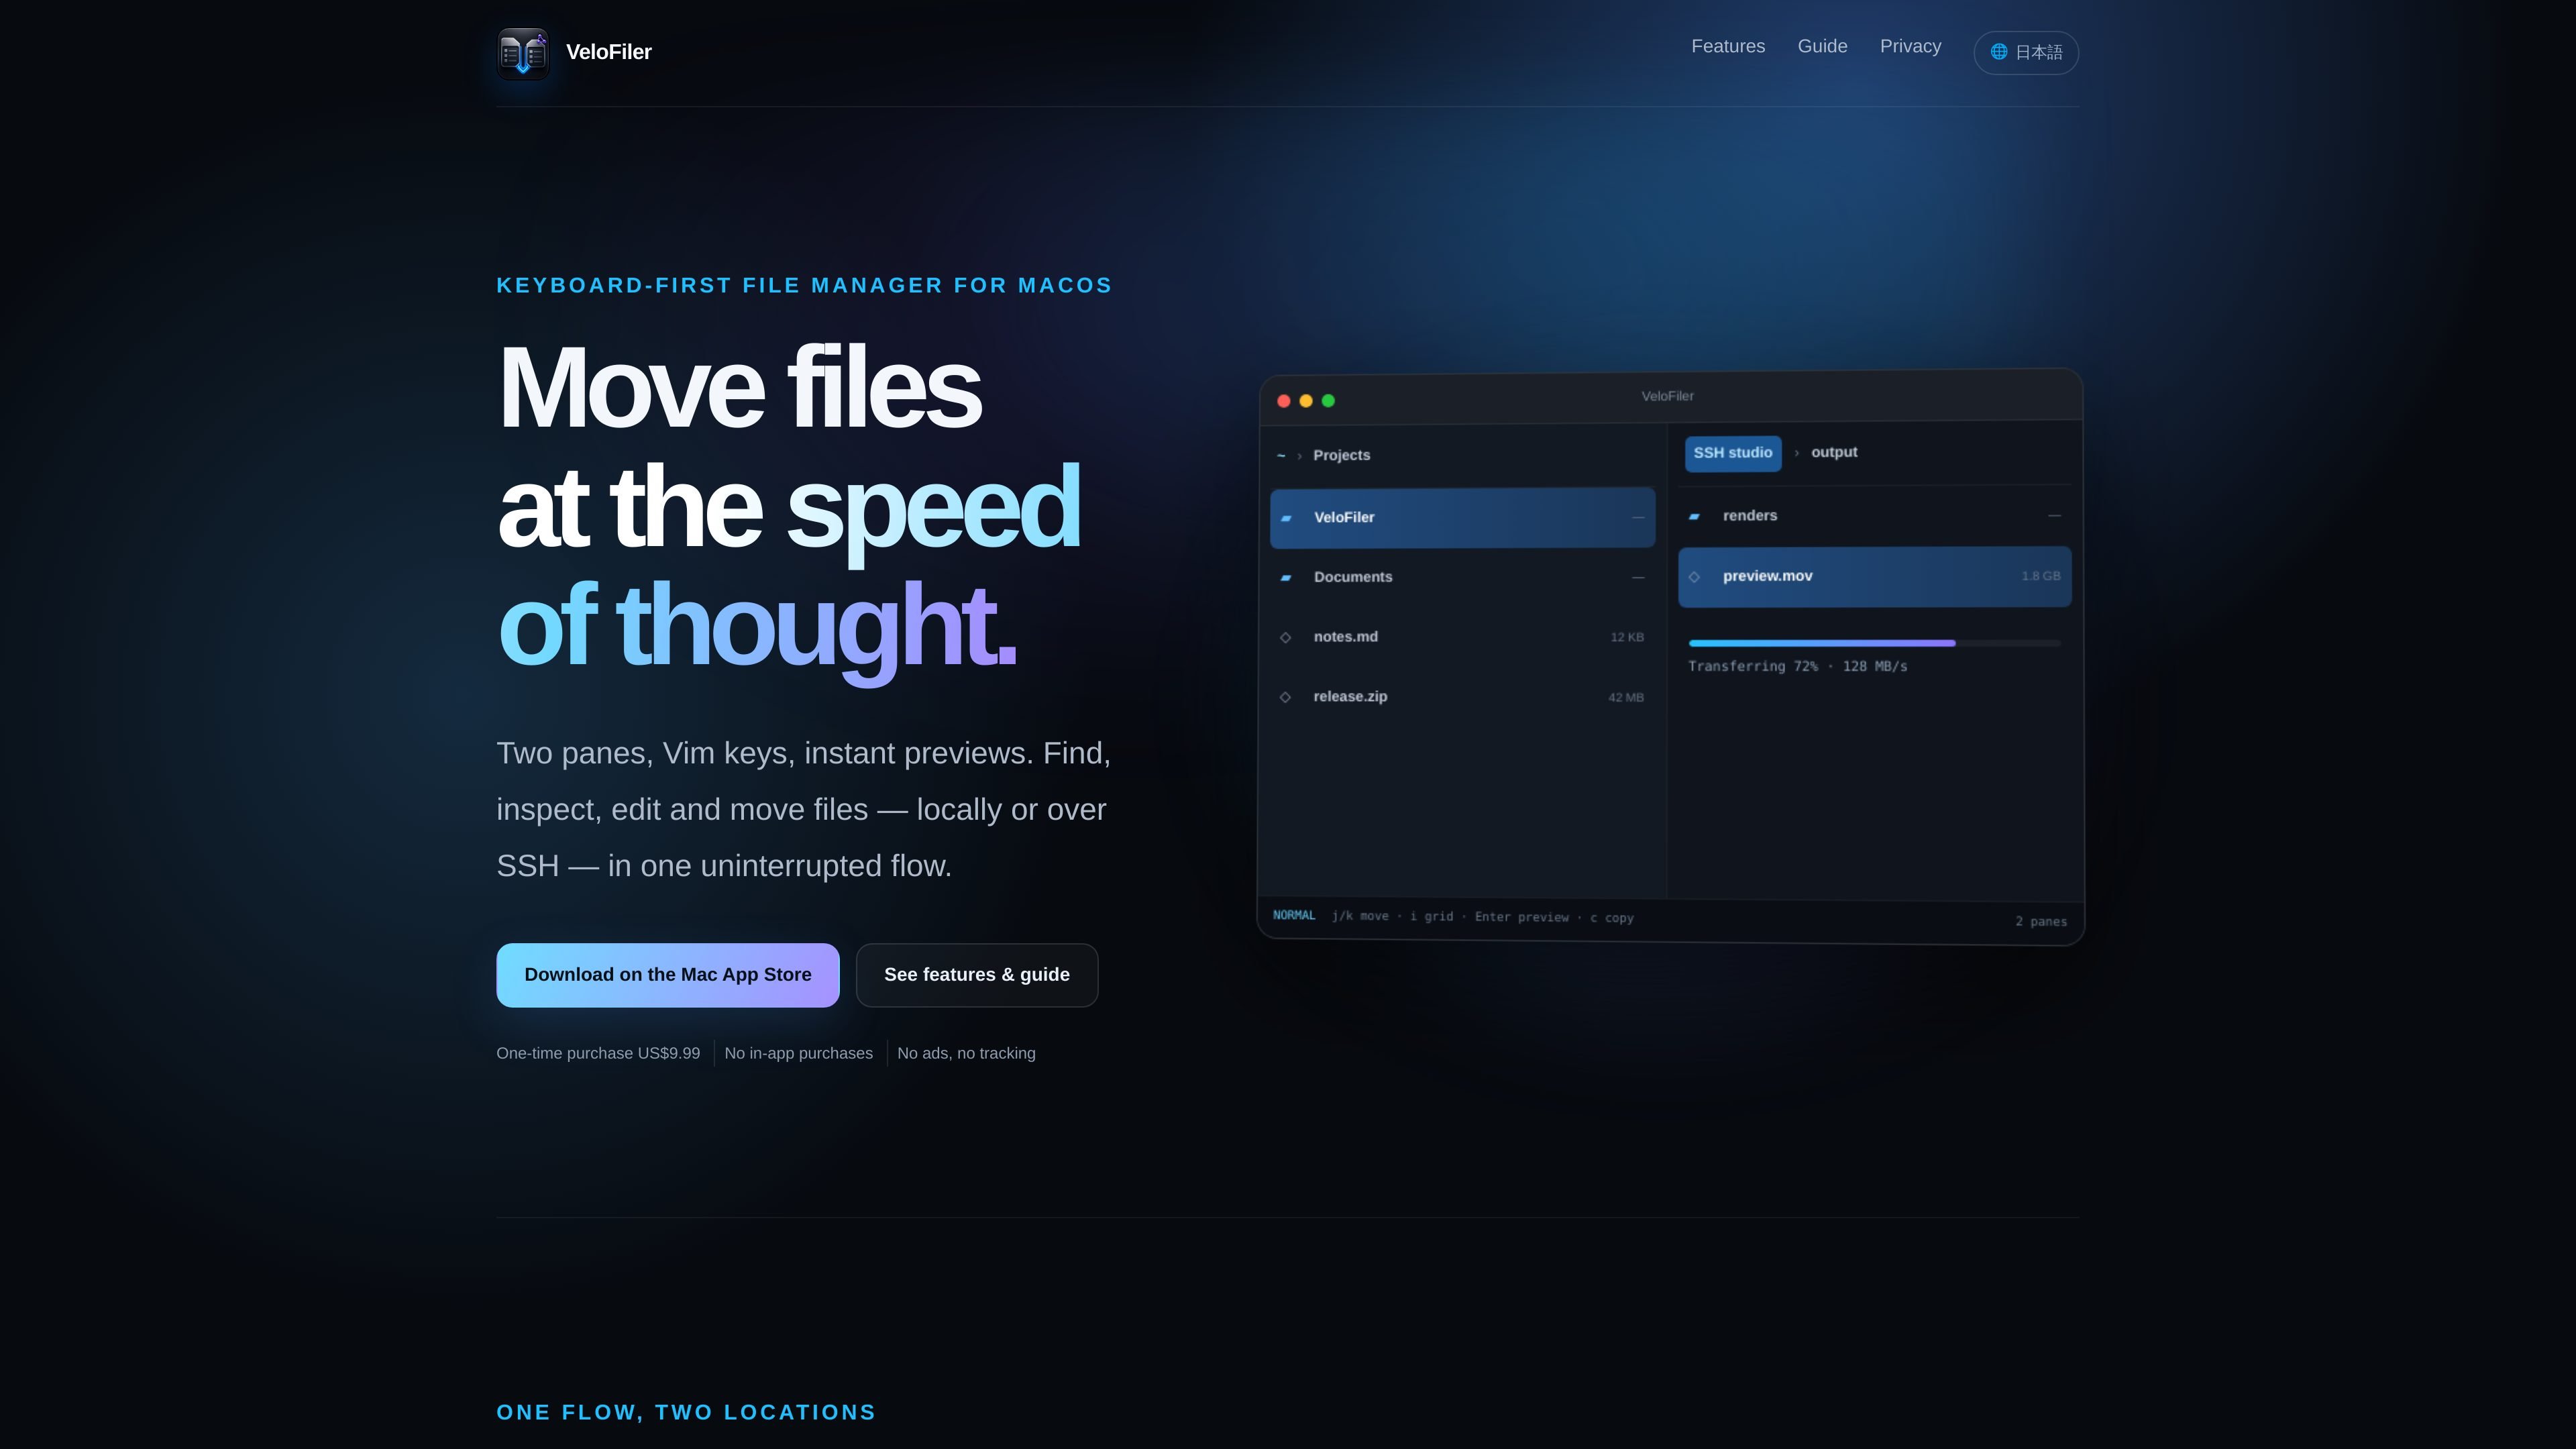The height and width of the screenshot is (1449, 2576).
Task: Click the NORMAL mode indicator
Action: 1294,916
